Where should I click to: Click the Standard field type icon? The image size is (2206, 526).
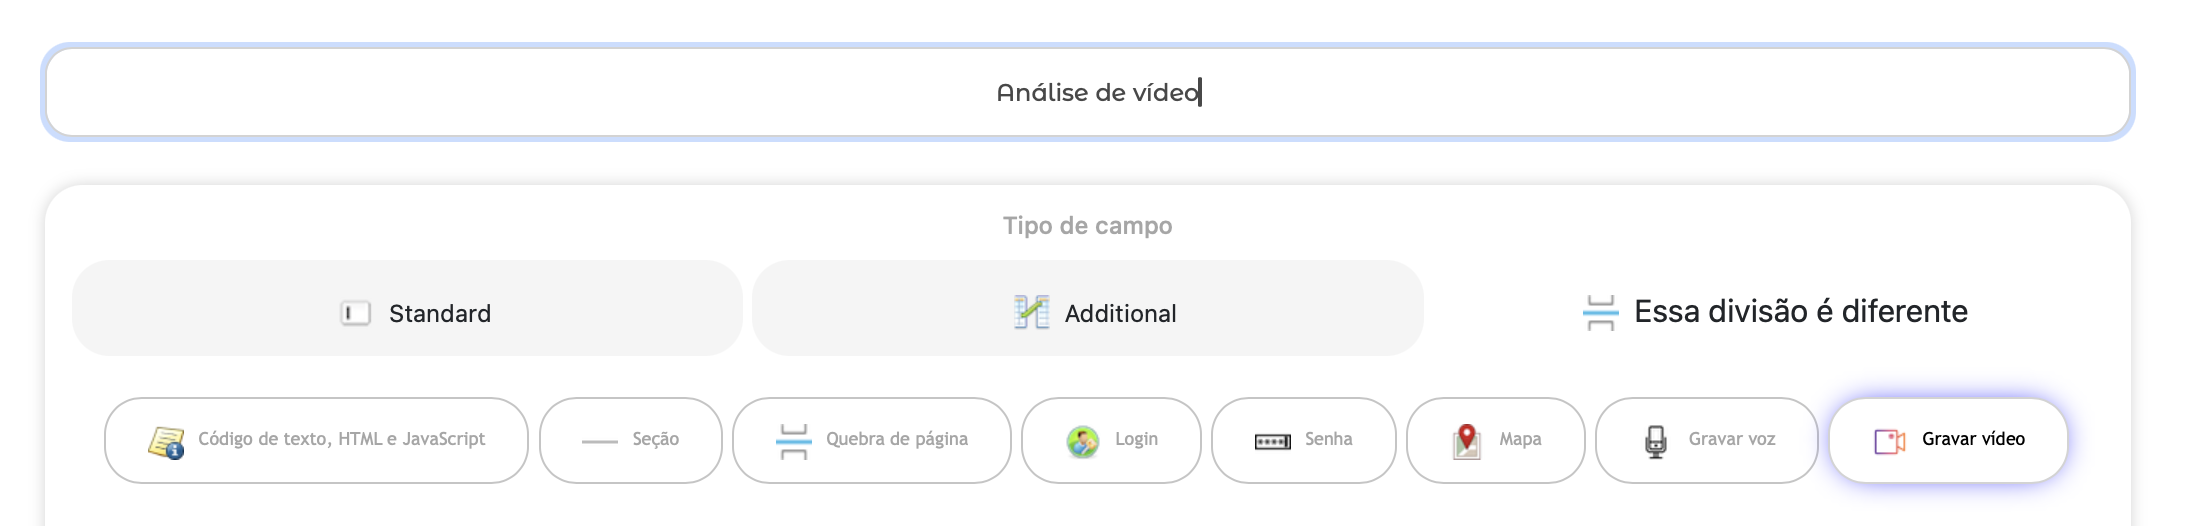click(x=355, y=313)
